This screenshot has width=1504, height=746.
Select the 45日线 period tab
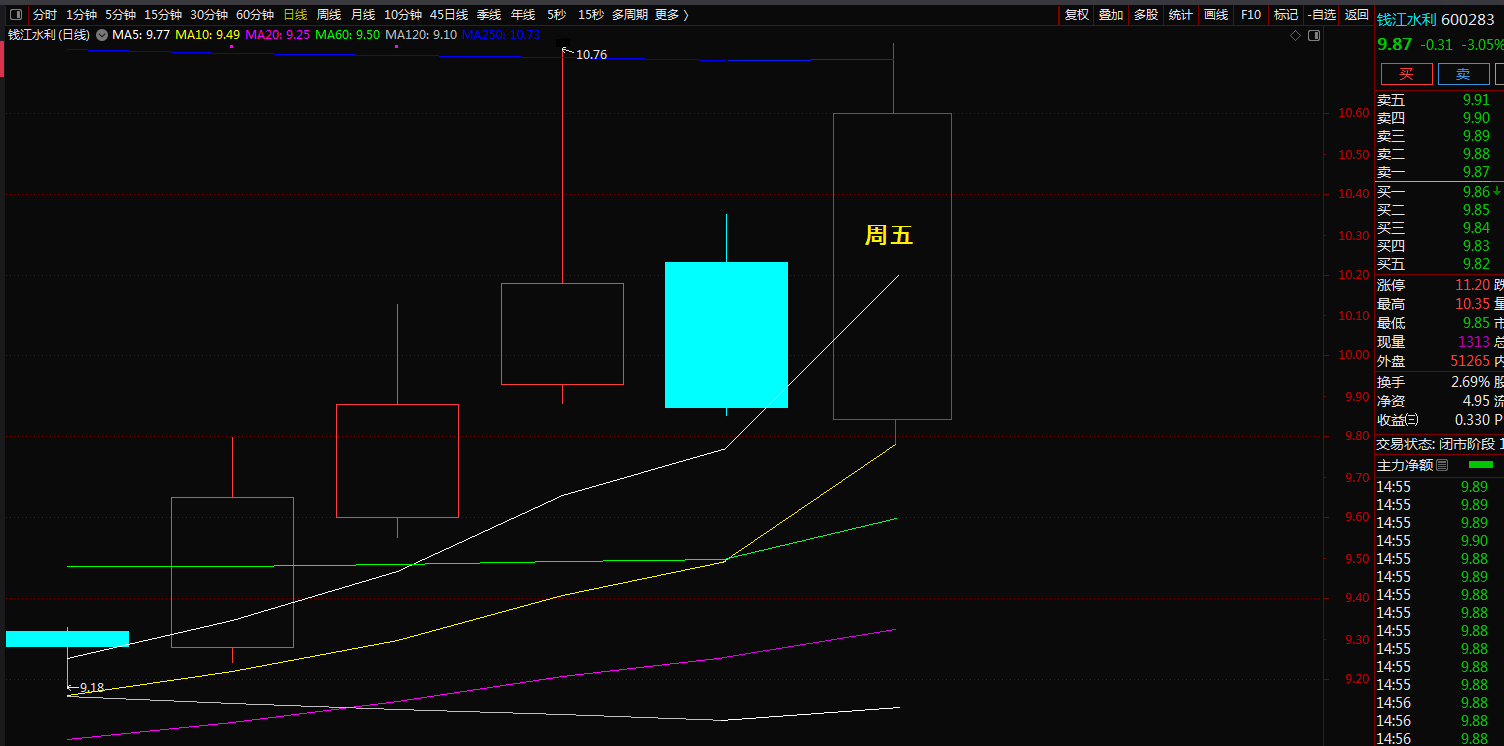[x=449, y=15]
